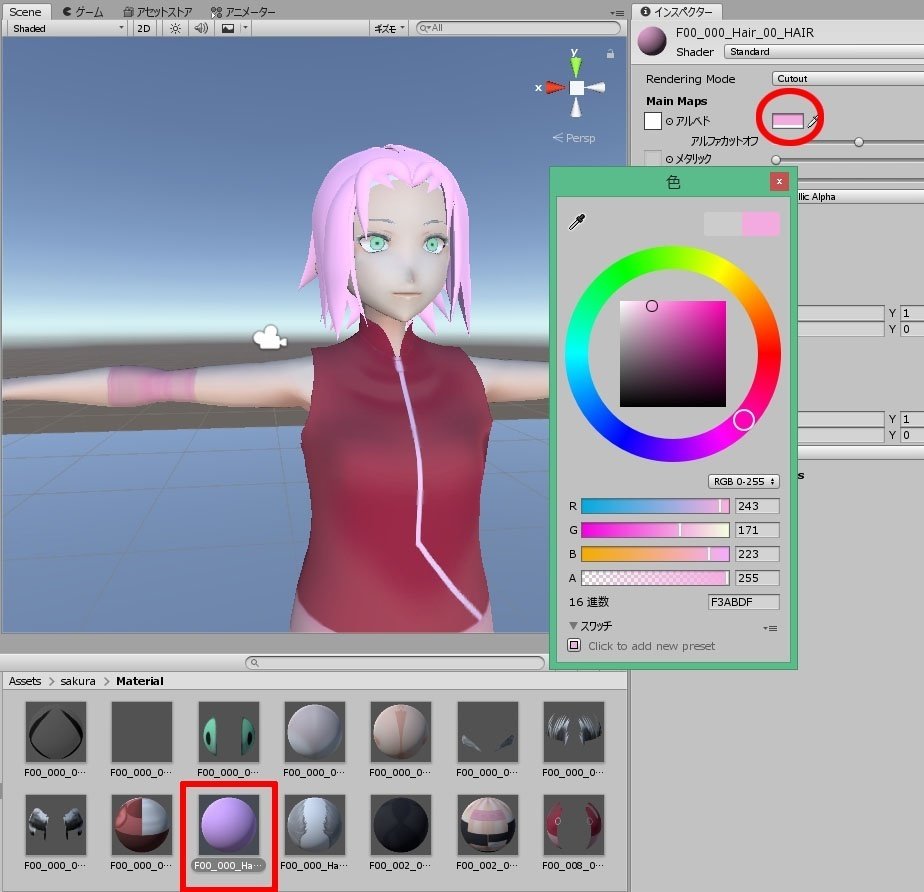Select the grey-white F00_000_Ha material

[x=315, y=825]
